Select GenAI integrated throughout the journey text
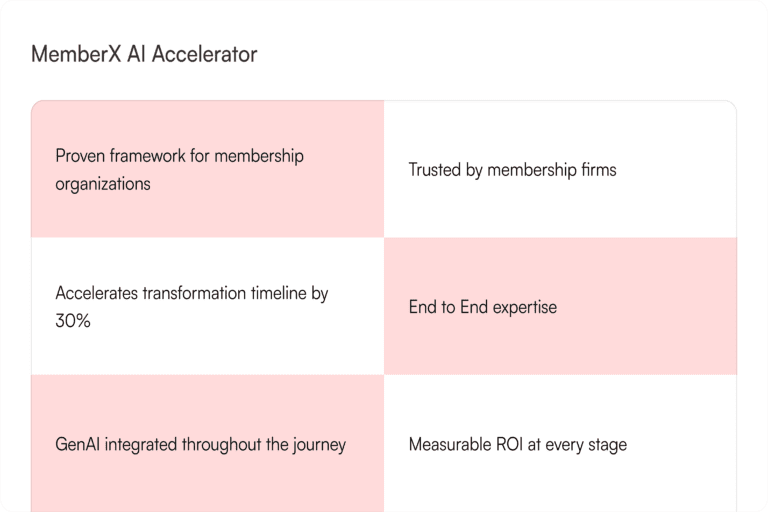Screen dimensions: 768x512 click(200, 444)
